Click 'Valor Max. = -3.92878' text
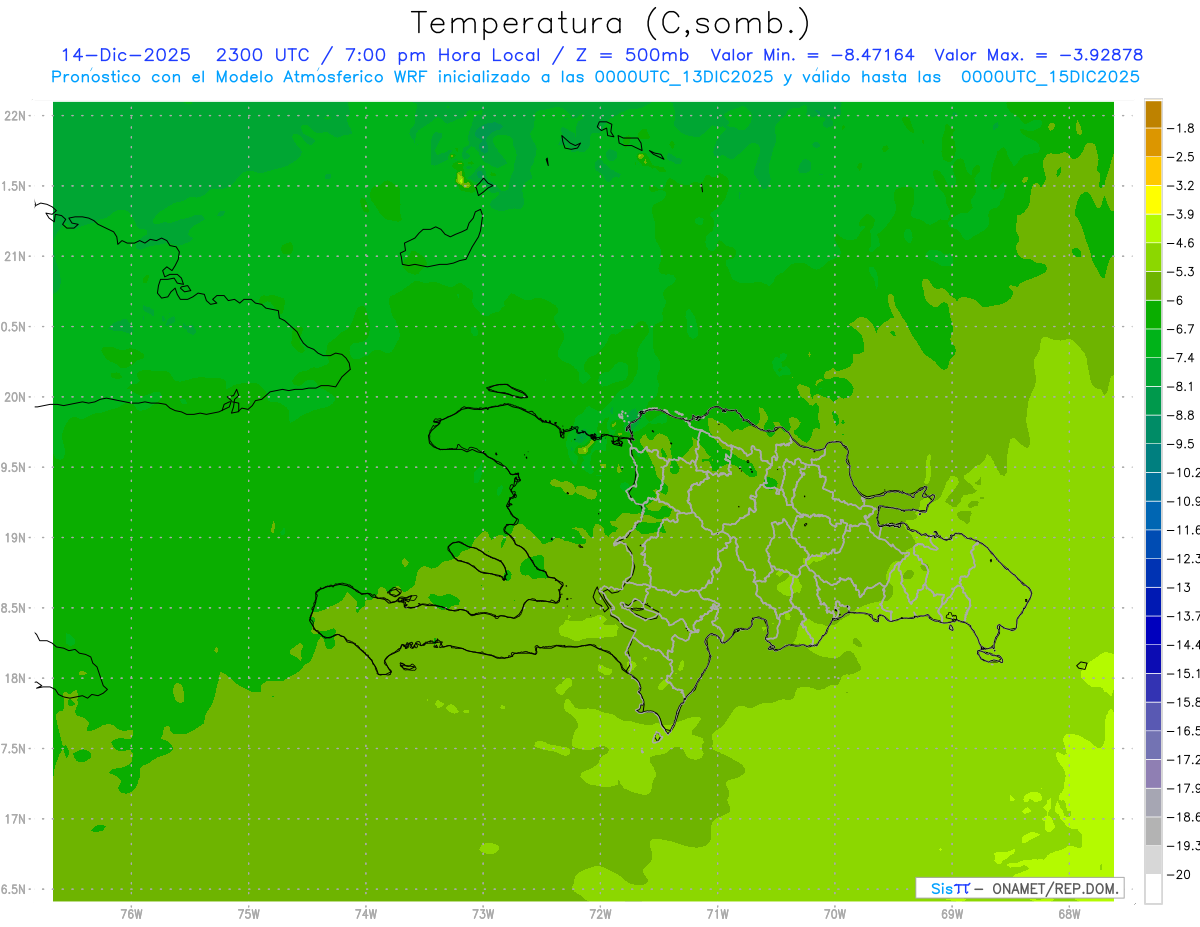 pos(1038,55)
